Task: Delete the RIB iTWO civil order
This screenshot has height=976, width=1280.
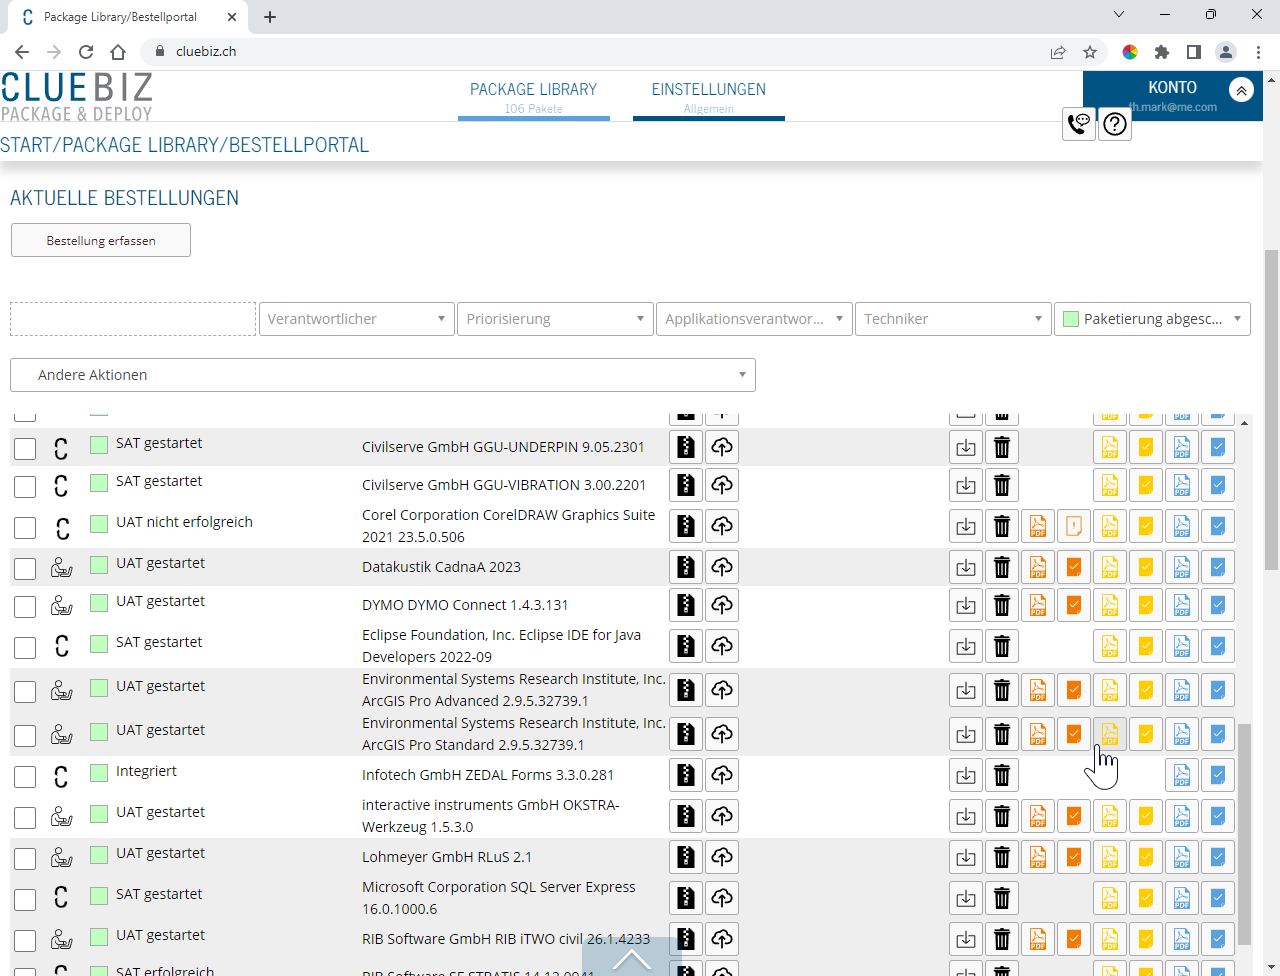Action: pyautogui.click(x=1002, y=939)
